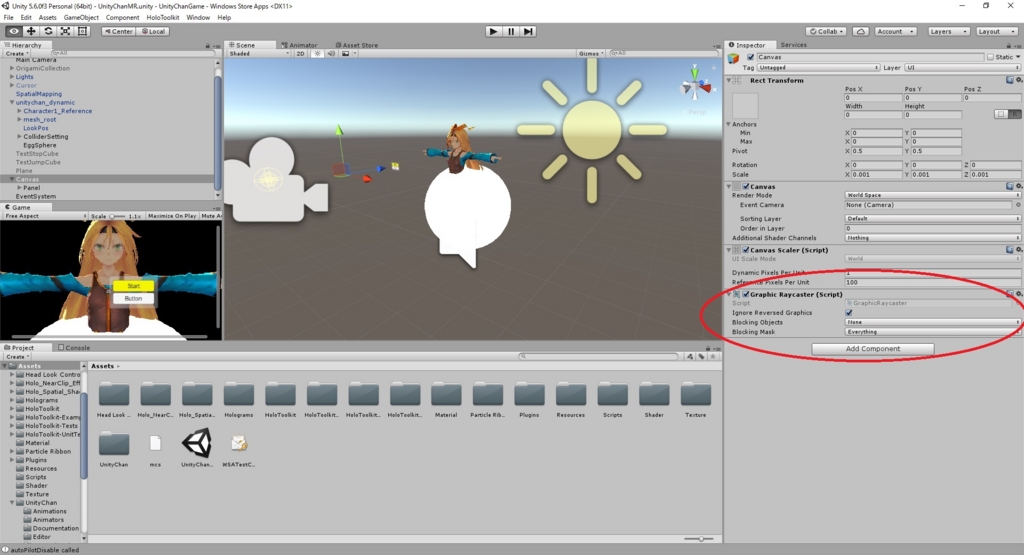Click the anchor presets box

[745, 106]
